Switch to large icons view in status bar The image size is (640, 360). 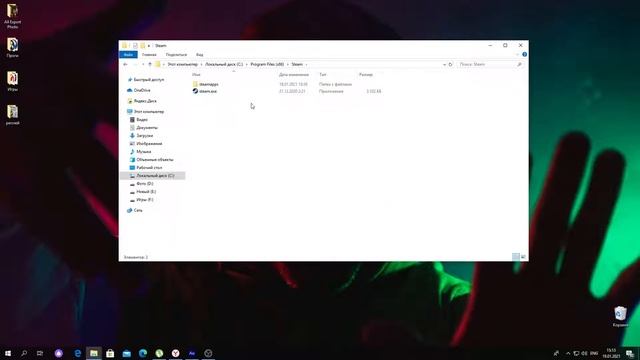[523, 257]
